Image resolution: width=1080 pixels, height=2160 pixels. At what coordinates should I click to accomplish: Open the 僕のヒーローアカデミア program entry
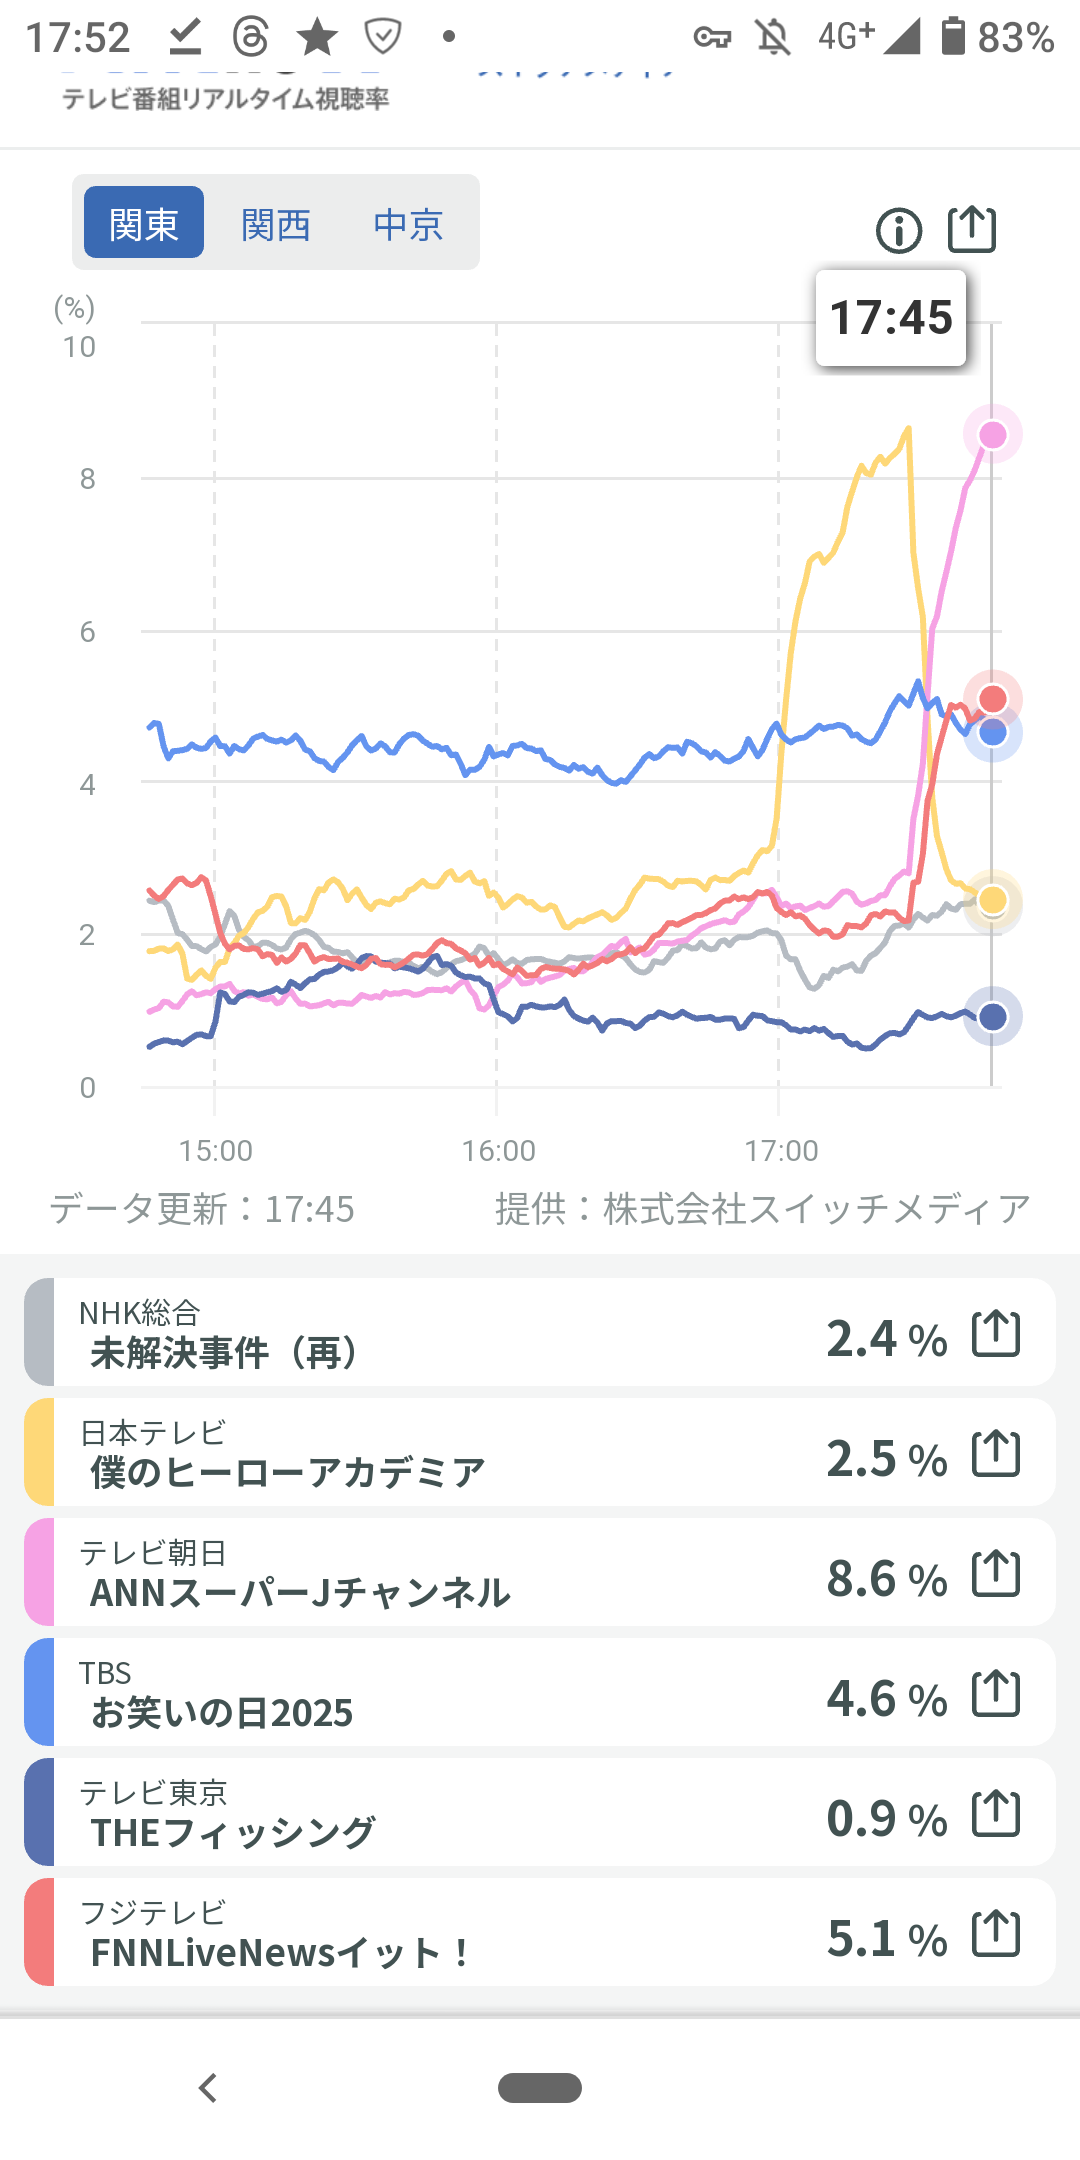tap(288, 1472)
